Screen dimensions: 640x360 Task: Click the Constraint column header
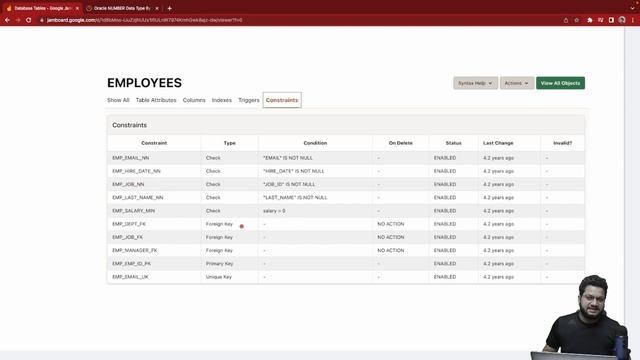click(154, 143)
